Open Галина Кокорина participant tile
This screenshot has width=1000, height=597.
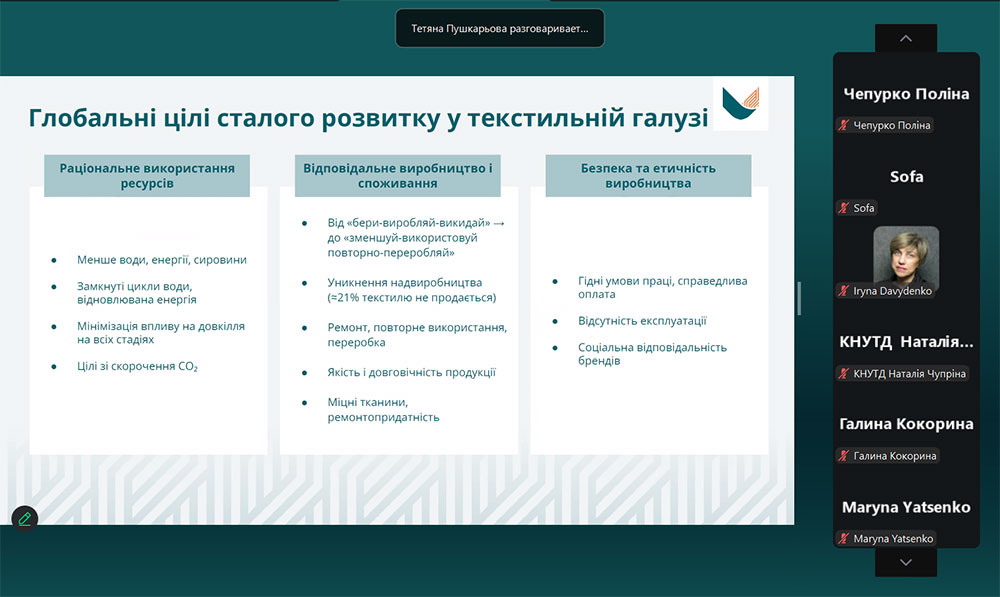[x=906, y=424]
